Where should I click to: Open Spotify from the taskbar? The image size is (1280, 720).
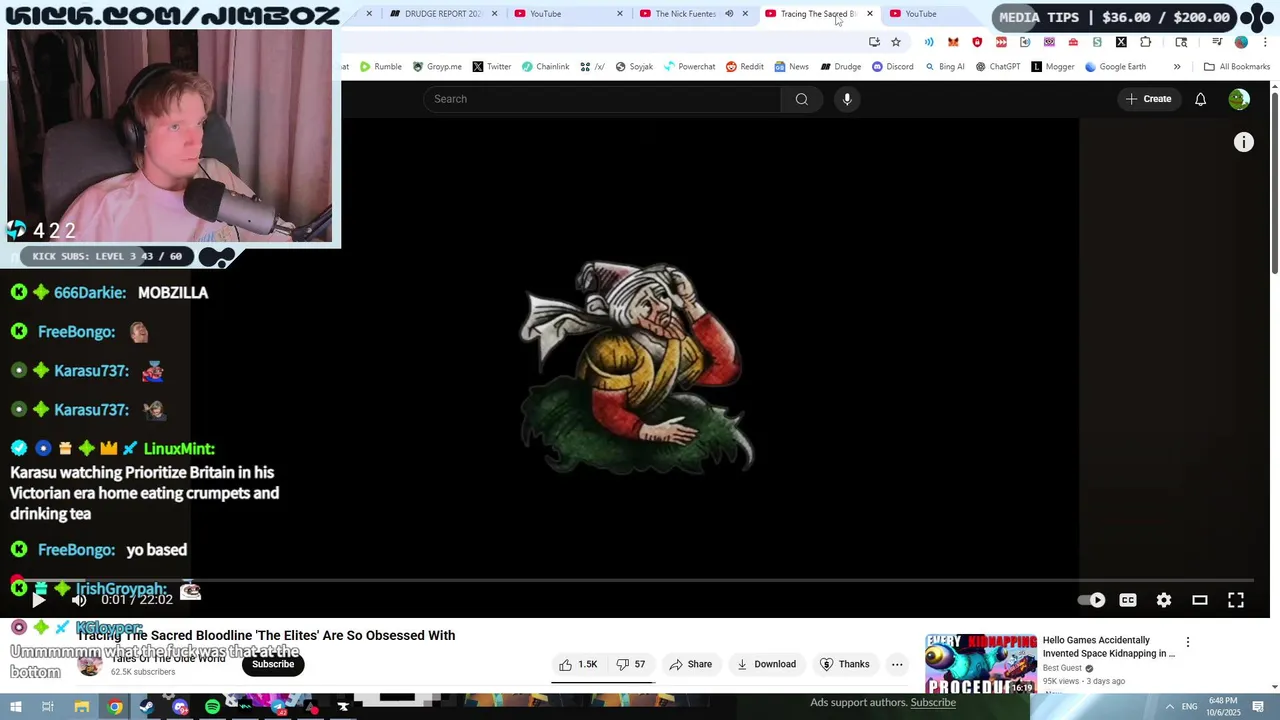click(212, 707)
